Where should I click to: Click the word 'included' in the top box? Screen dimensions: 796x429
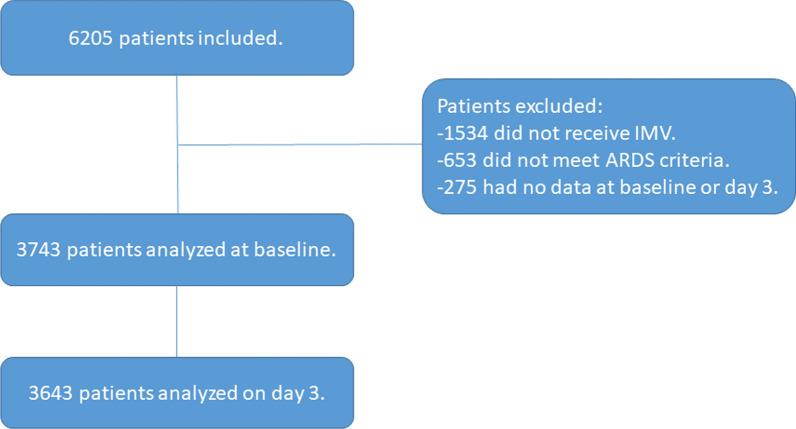(255, 37)
